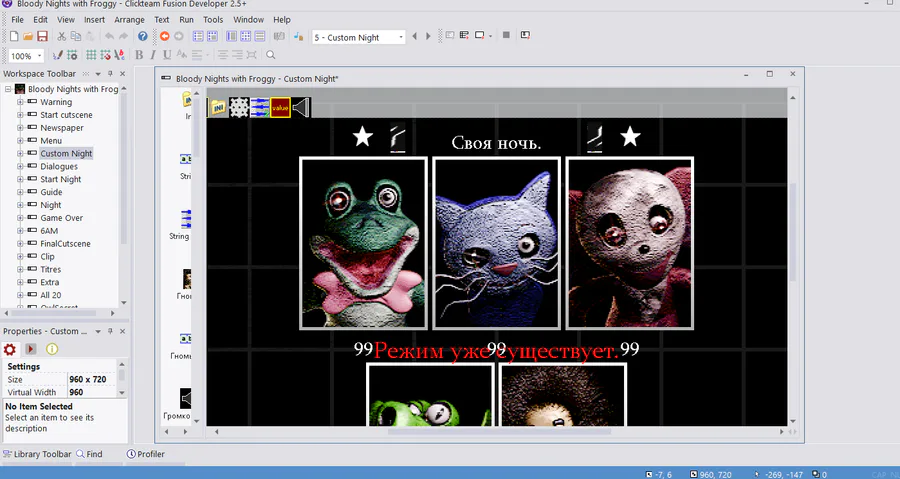Click the Bold B formatting icon
Screen dimensions: 900x479
pos(139,55)
